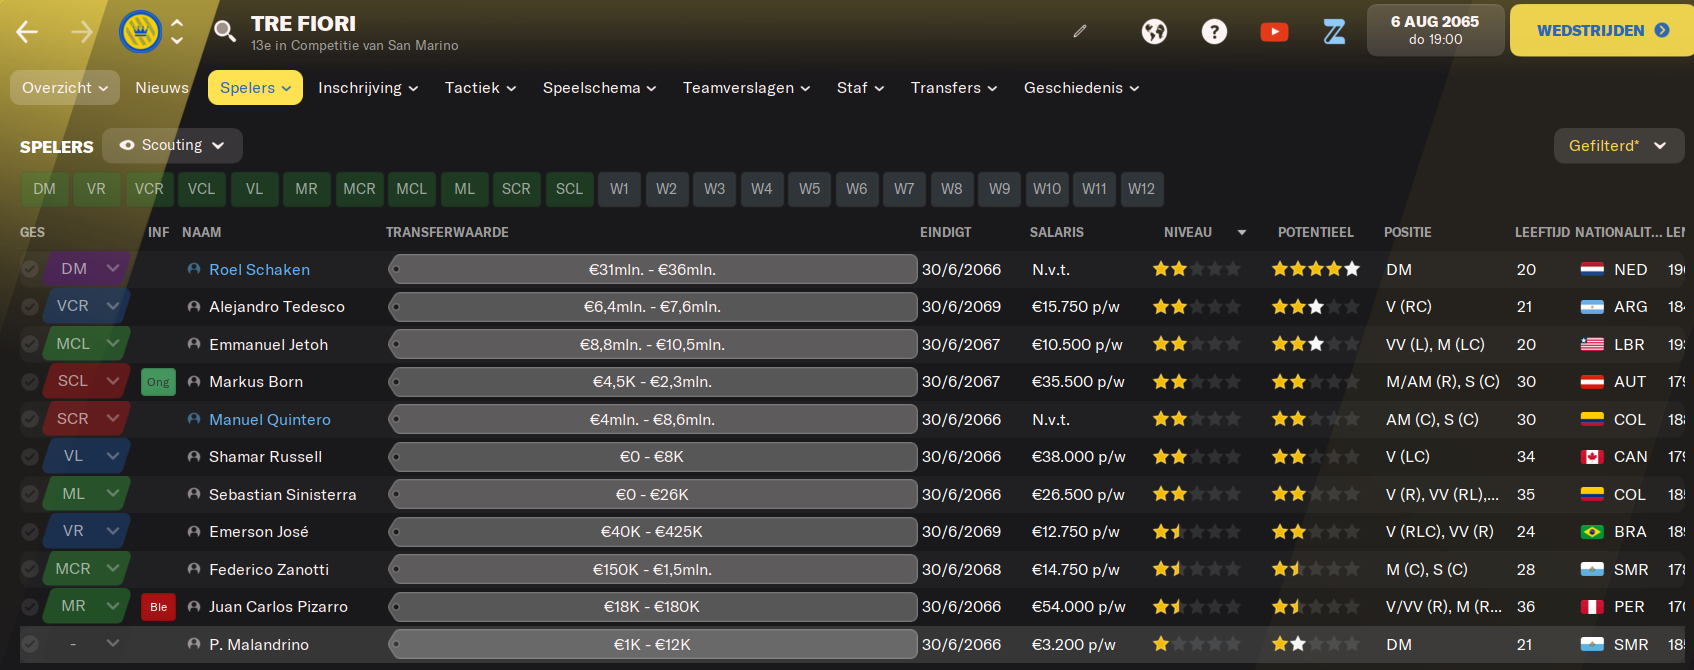Toggle selection check for the VL row
Image resolution: width=1694 pixels, height=670 pixels.
pyautogui.click(x=30, y=457)
